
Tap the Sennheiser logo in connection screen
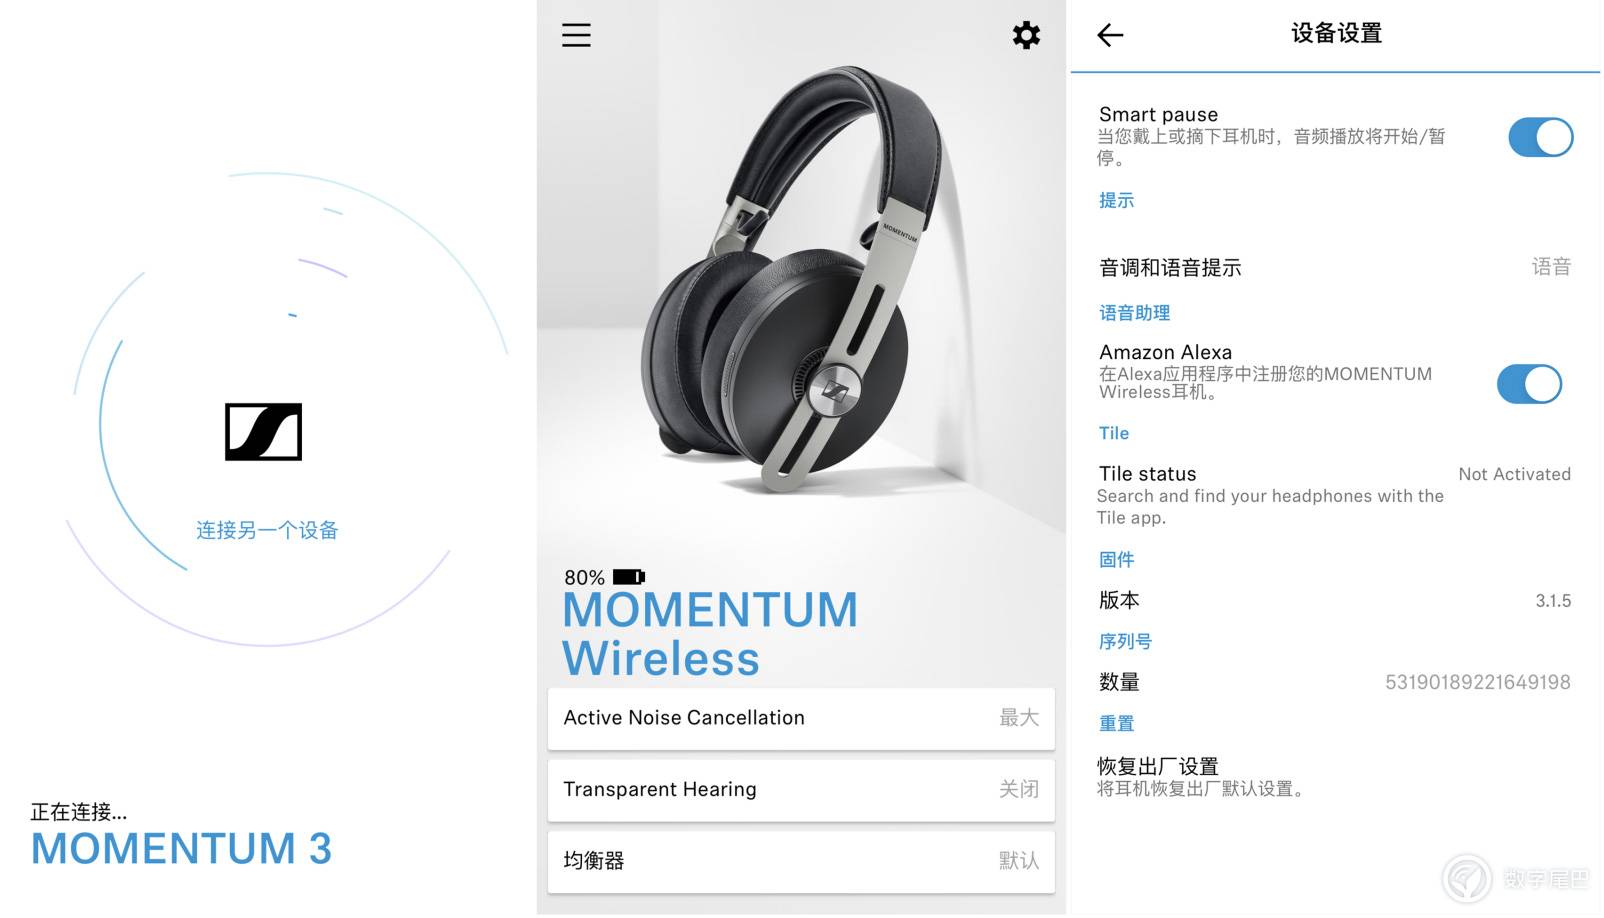click(x=263, y=432)
